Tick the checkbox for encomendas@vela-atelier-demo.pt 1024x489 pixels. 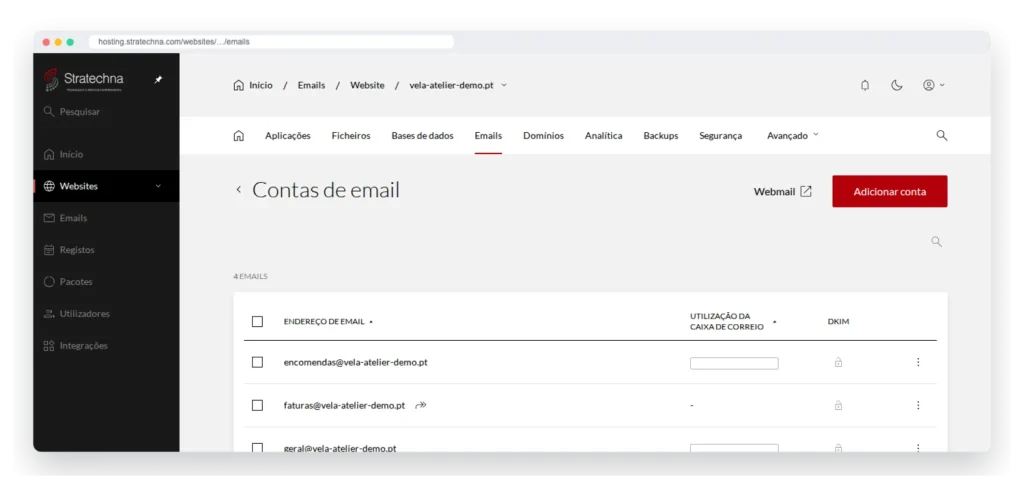pyautogui.click(x=257, y=362)
